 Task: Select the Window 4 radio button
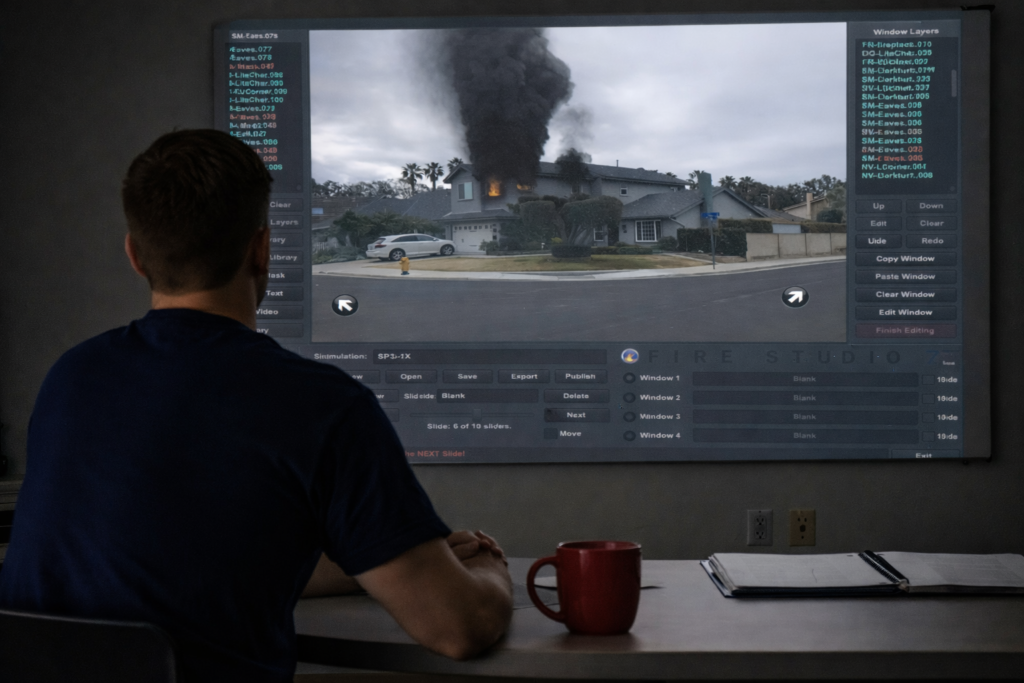[629, 436]
